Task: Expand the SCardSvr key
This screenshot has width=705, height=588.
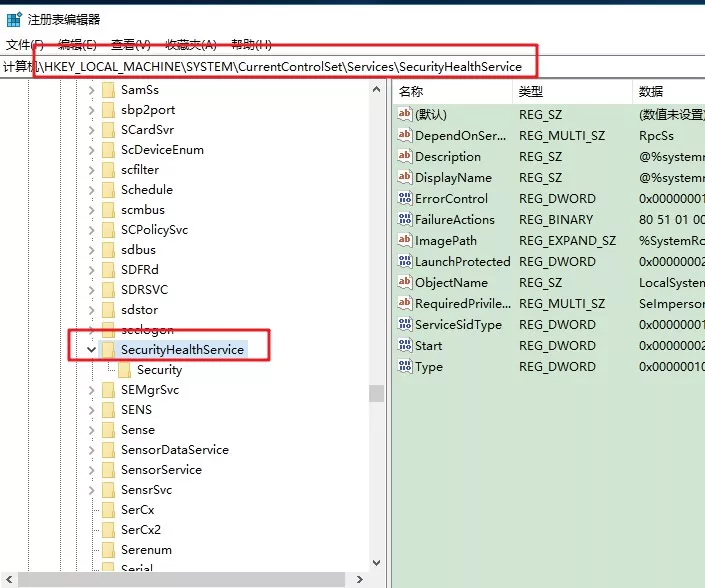Action: [91, 130]
